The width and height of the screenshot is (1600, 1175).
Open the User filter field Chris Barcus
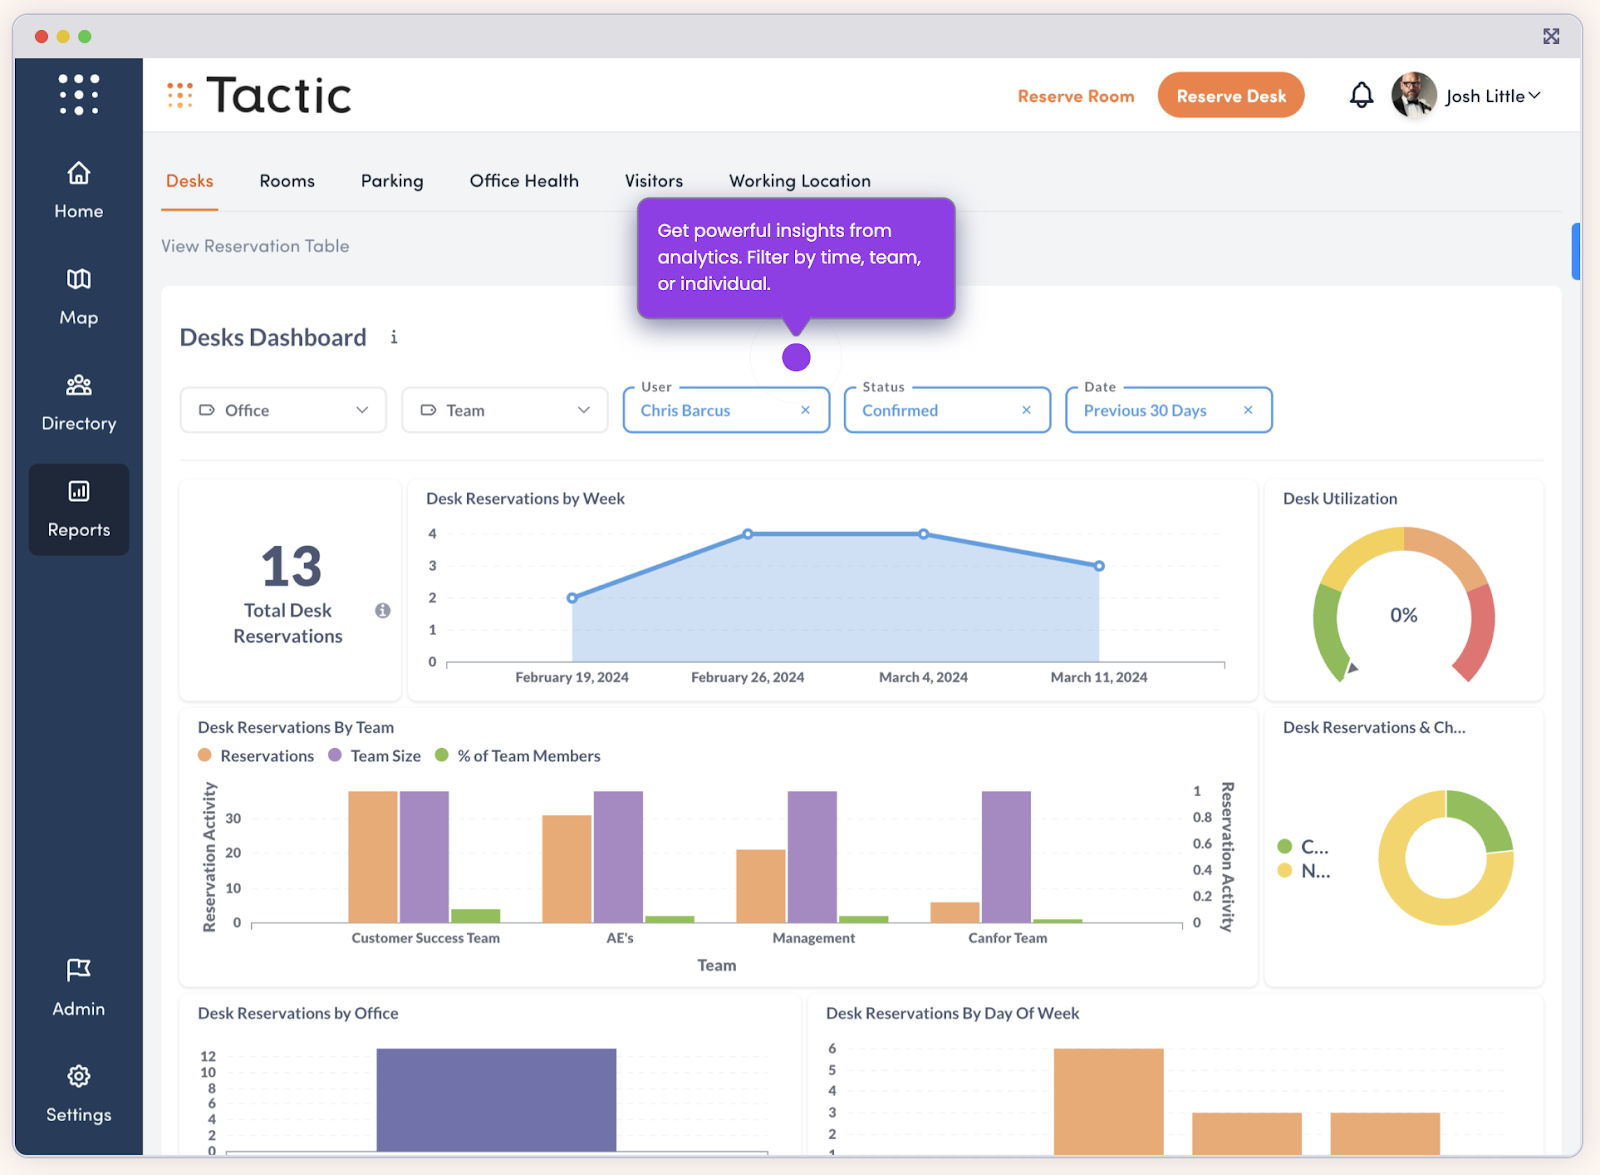726,410
